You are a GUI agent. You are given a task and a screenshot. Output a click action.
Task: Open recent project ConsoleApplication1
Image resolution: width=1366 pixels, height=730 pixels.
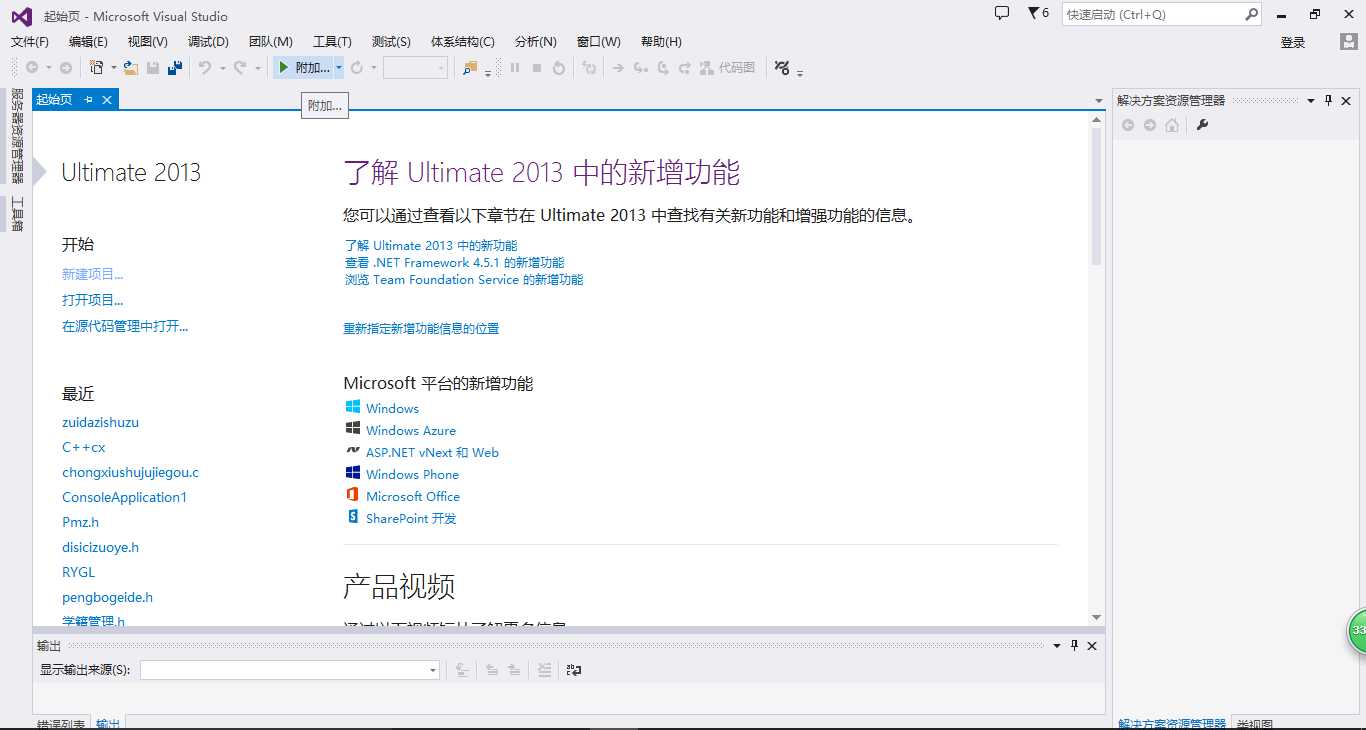(124, 497)
